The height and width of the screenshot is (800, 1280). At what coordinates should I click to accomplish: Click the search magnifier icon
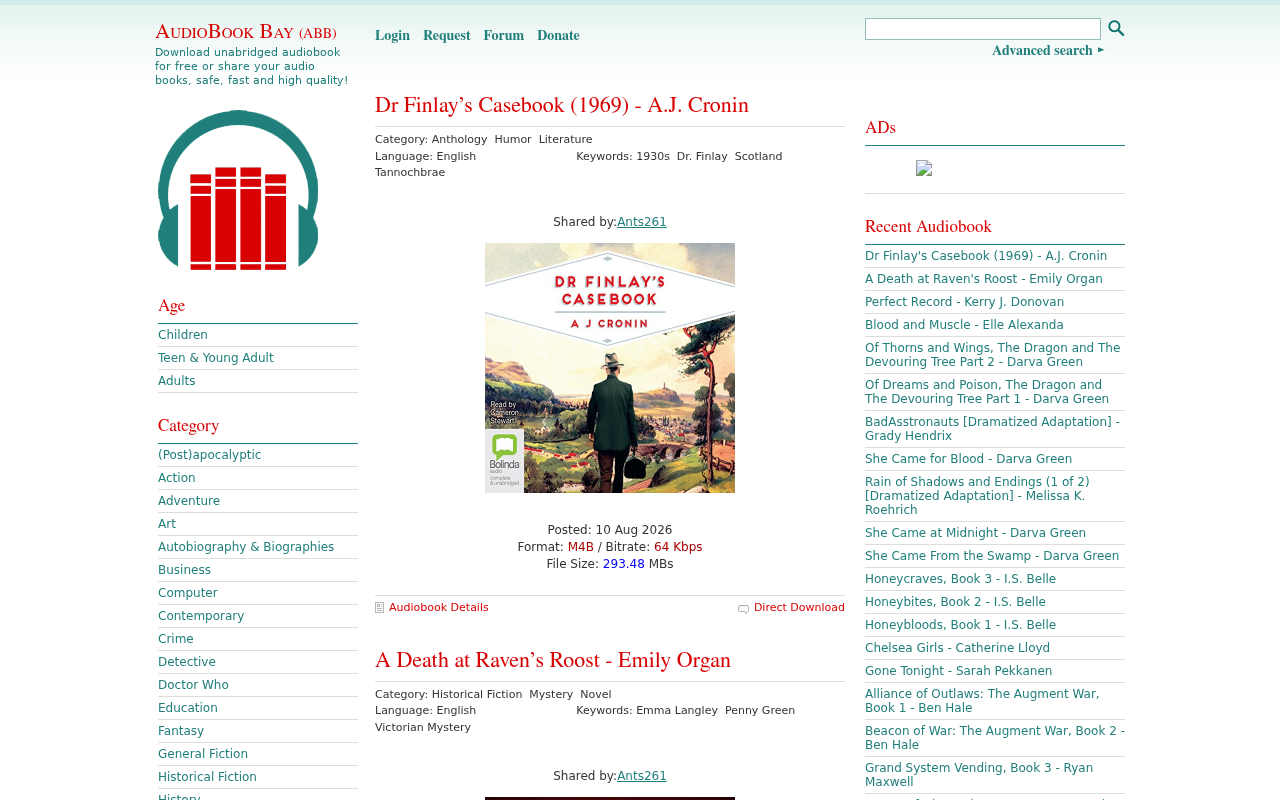tap(1116, 29)
